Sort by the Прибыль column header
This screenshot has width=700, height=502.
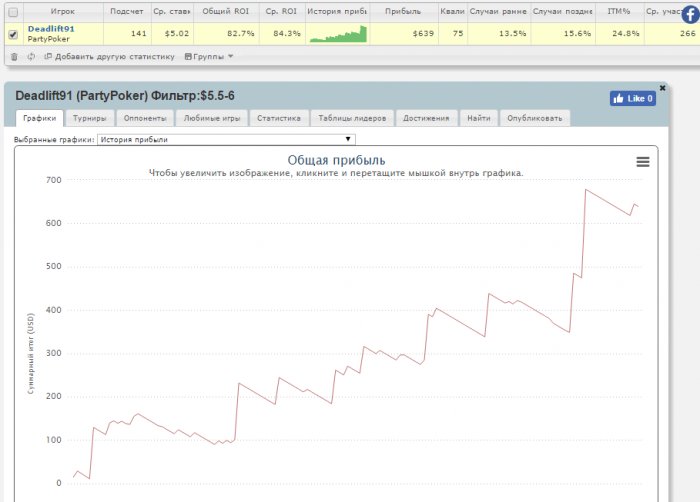point(403,12)
